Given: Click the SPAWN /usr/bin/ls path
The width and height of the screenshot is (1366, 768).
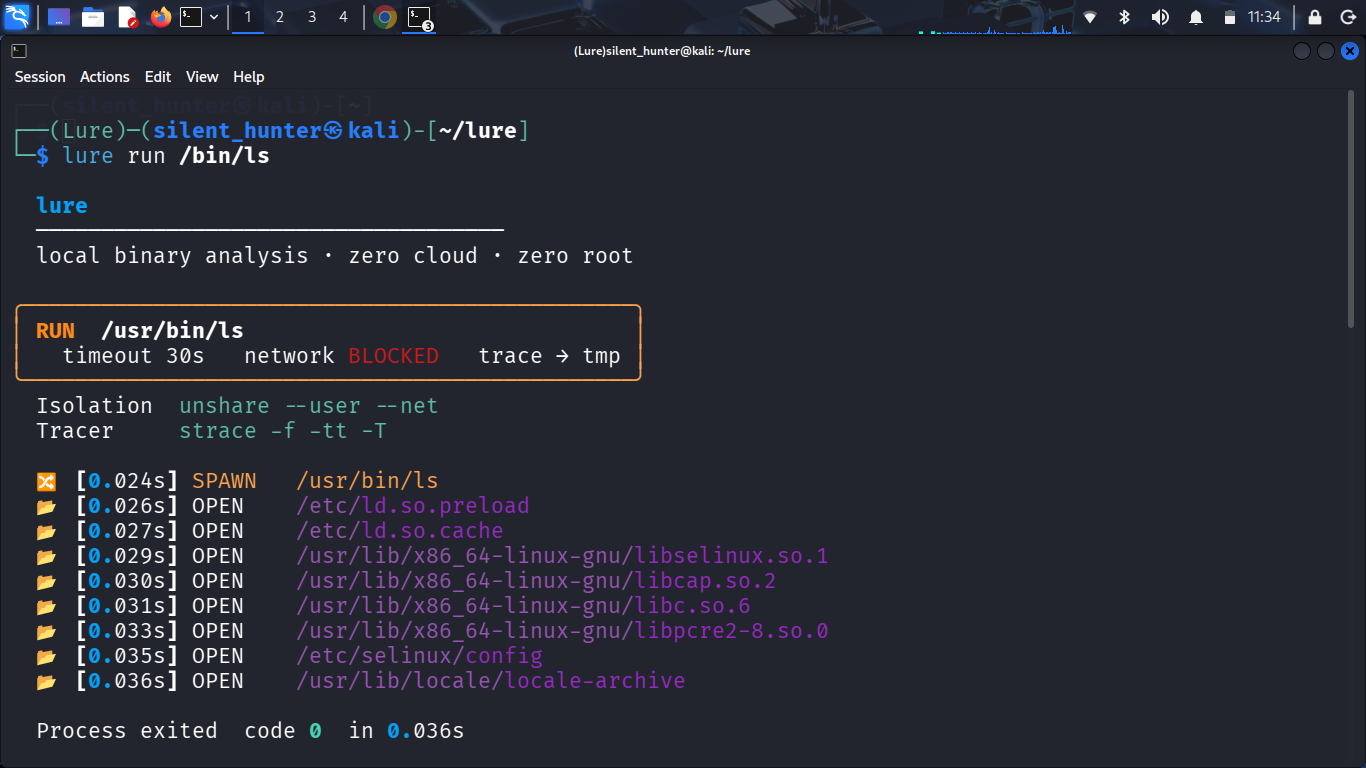Looking at the screenshot, I should click(x=367, y=481).
